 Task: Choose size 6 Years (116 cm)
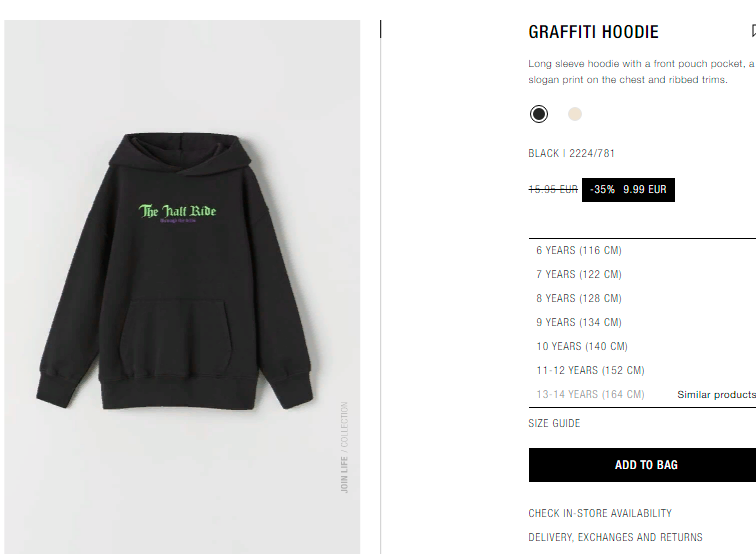pyautogui.click(x=642, y=250)
